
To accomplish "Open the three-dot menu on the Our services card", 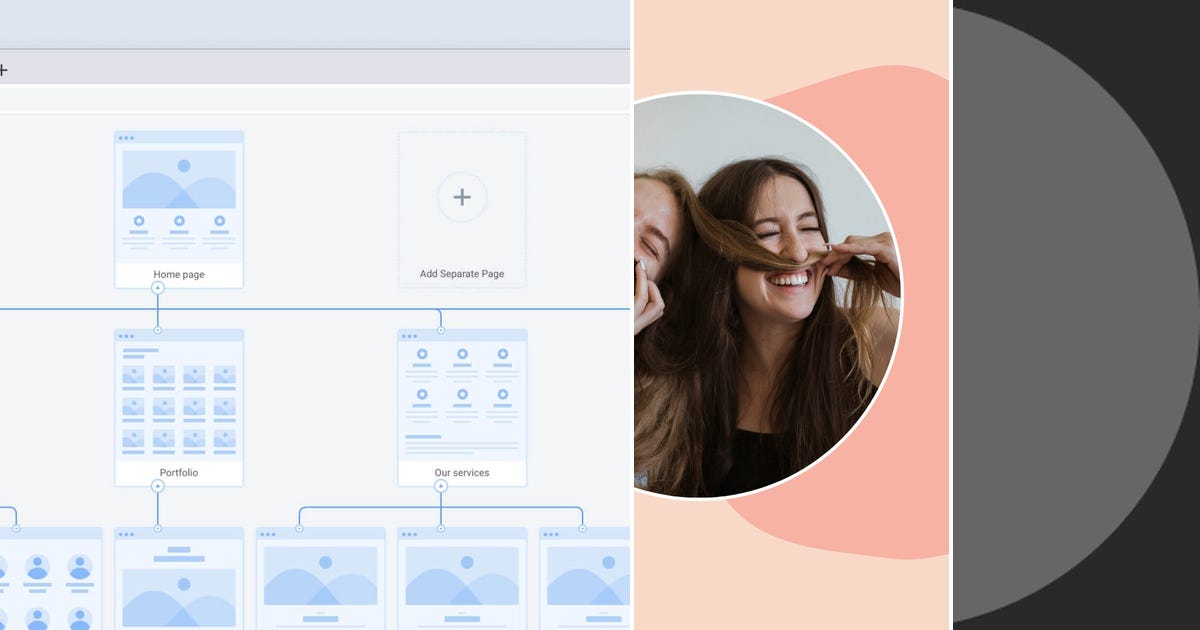I will coord(409,337).
